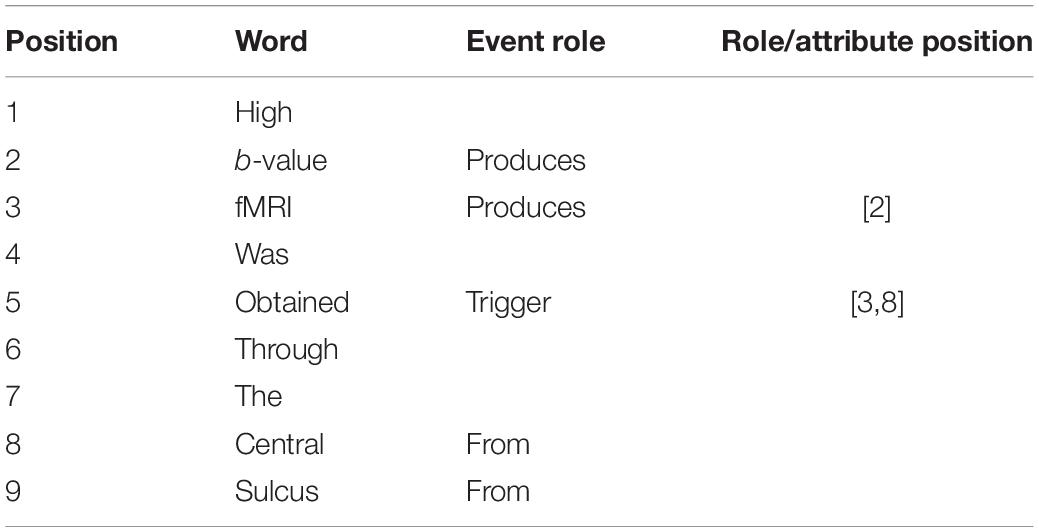Click From in the Sulcus row
The width and height of the screenshot is (1039, 532).
[498, 492]
